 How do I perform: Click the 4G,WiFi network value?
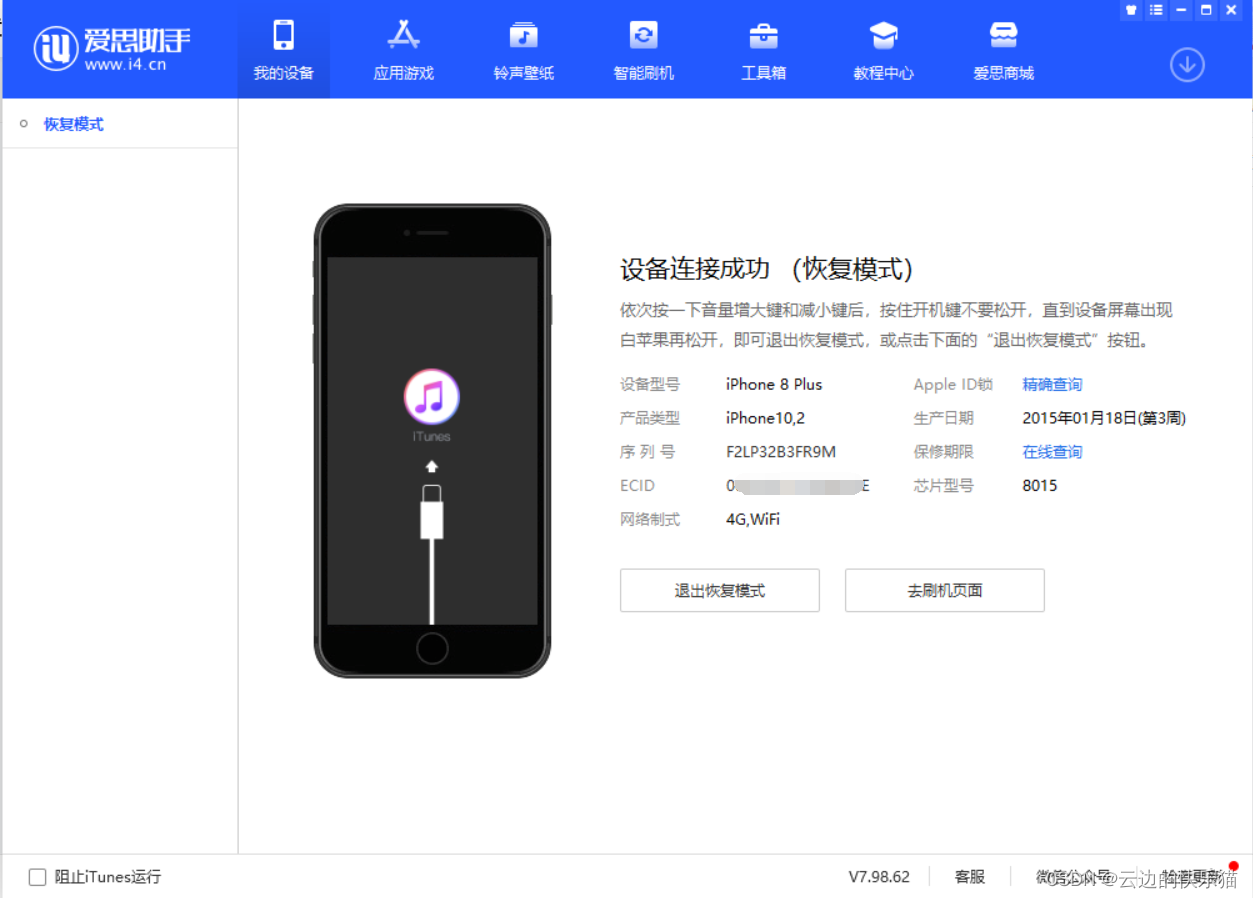tap(753, 519)
